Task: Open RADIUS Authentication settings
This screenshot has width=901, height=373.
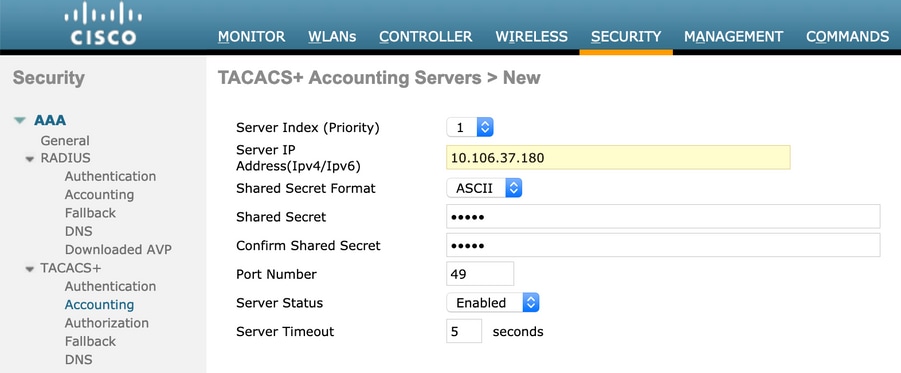Action: (x=110, y=176)
